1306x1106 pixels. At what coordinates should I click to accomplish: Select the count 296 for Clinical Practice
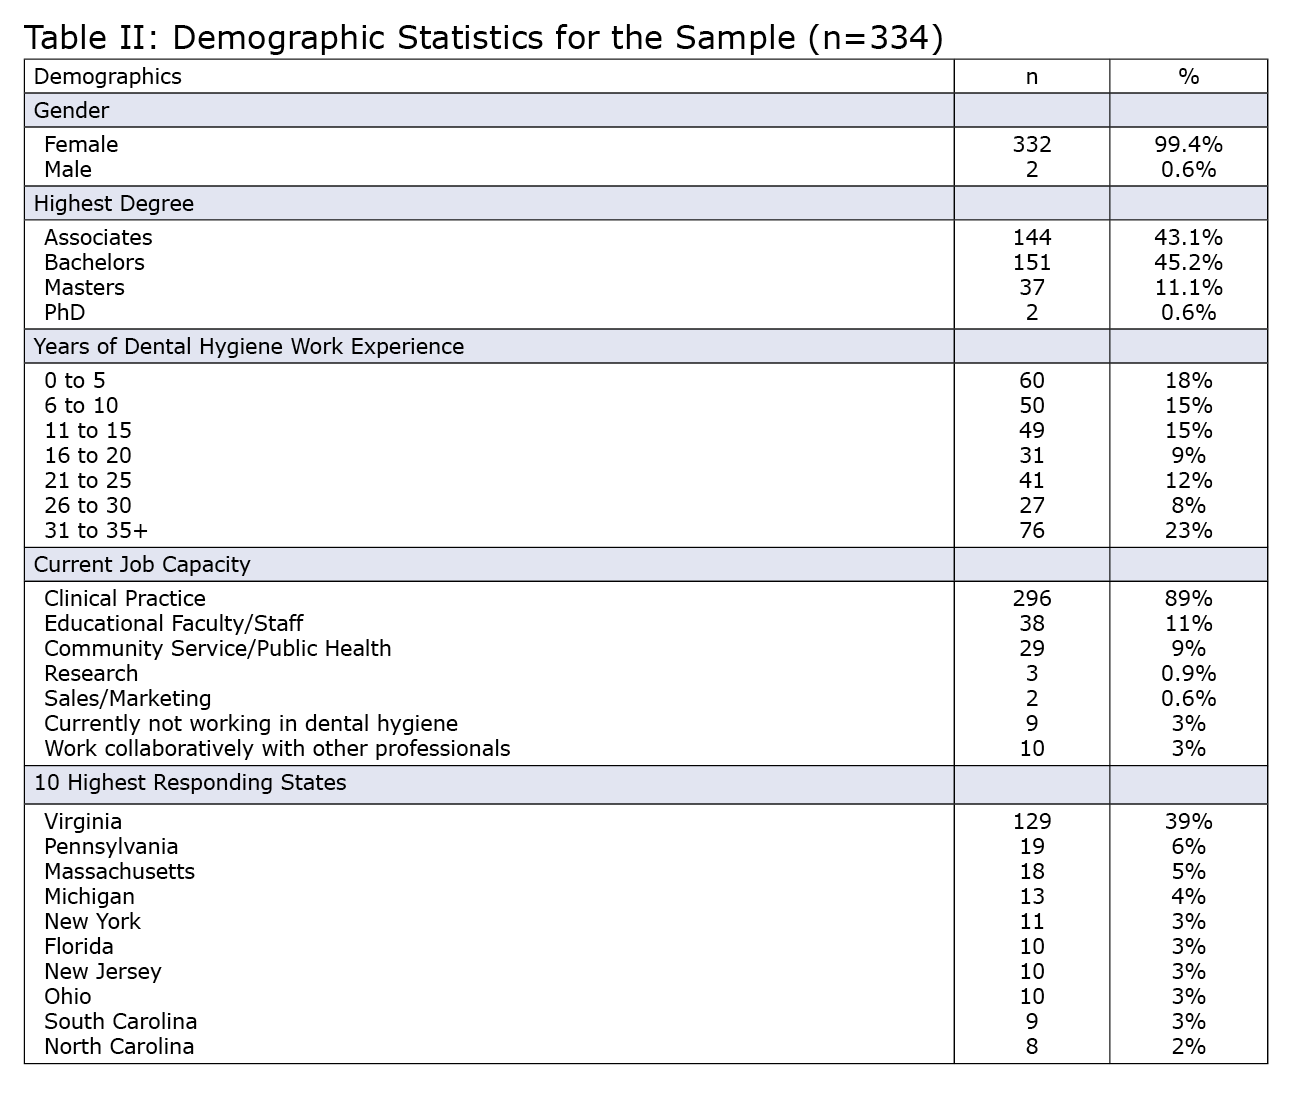click(1031, 599)
